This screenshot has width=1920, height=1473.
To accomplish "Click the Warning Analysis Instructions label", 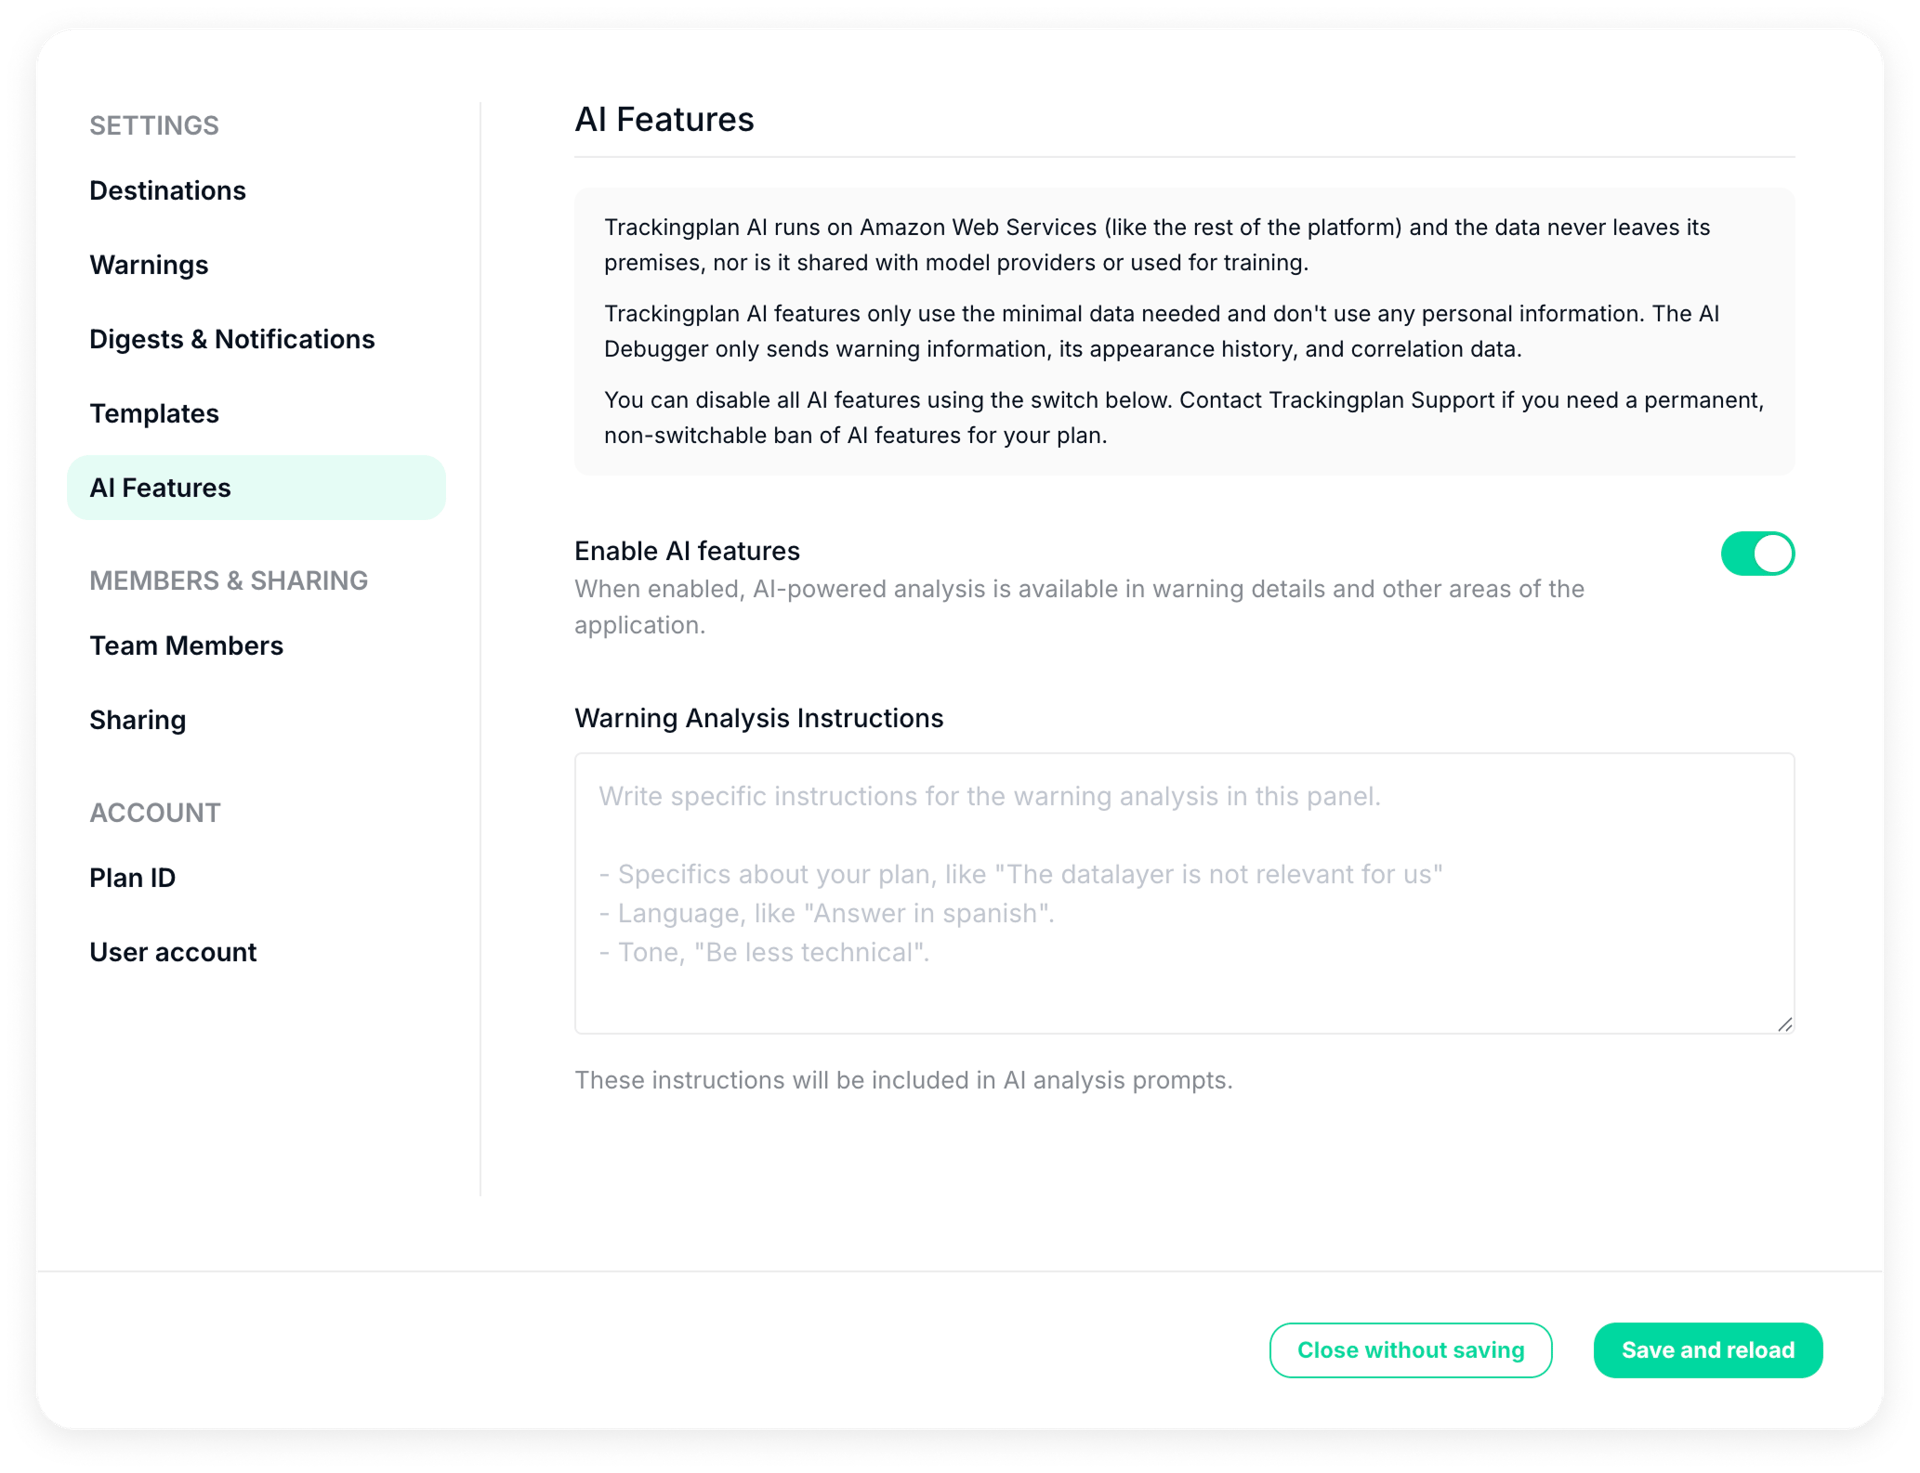I will 759,718.
